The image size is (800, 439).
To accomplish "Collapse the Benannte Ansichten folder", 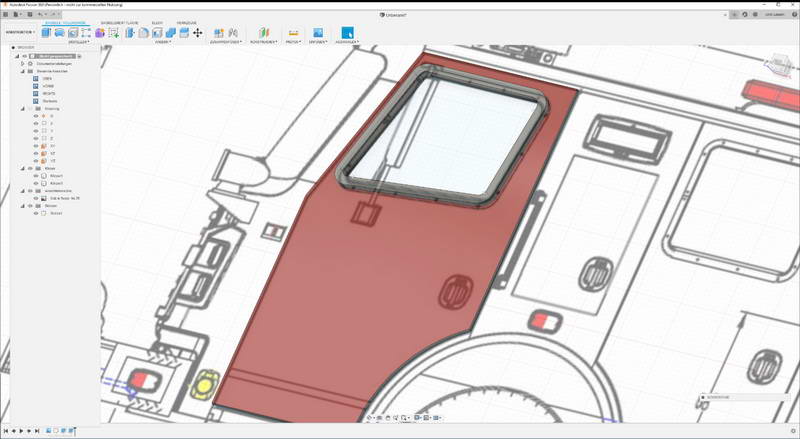I will [22, 71].
